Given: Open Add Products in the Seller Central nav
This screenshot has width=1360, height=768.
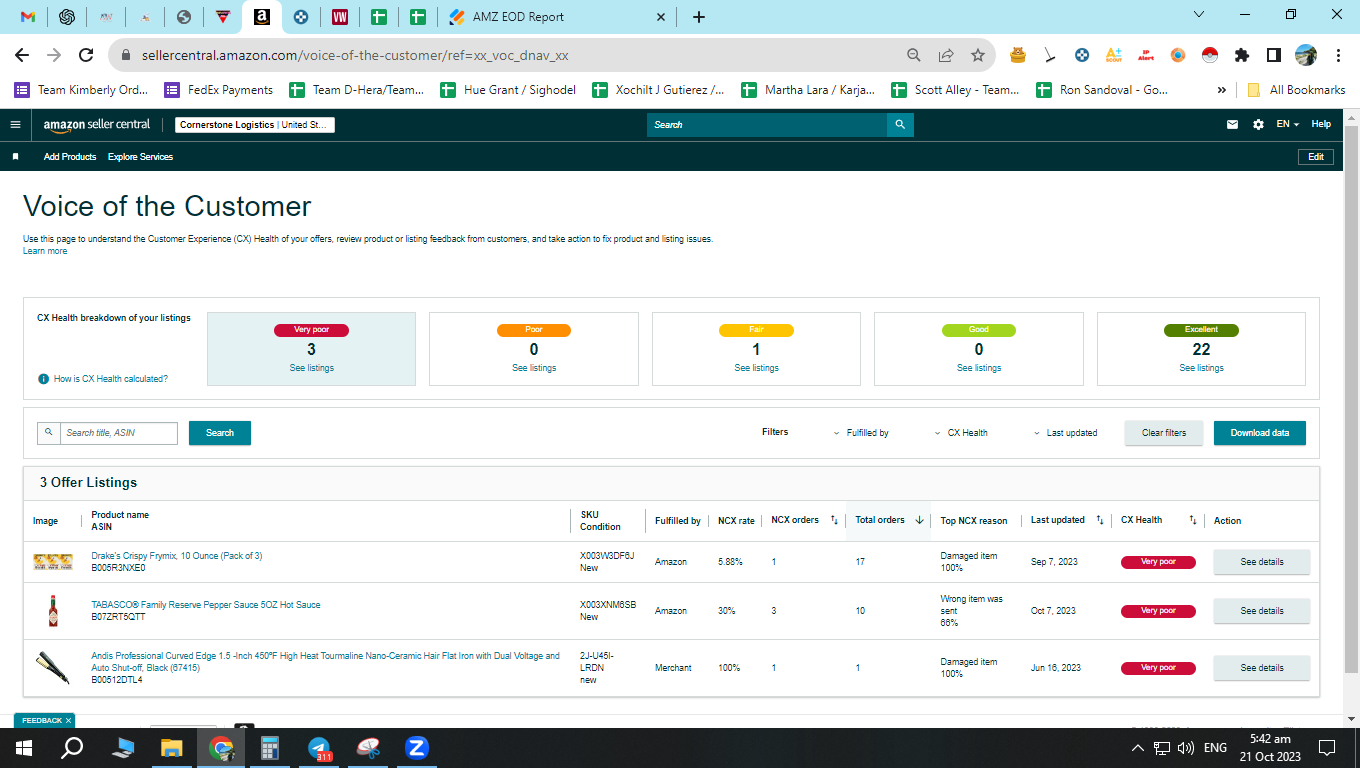Looking at the screenshot, I should click(x=70, y=157).
